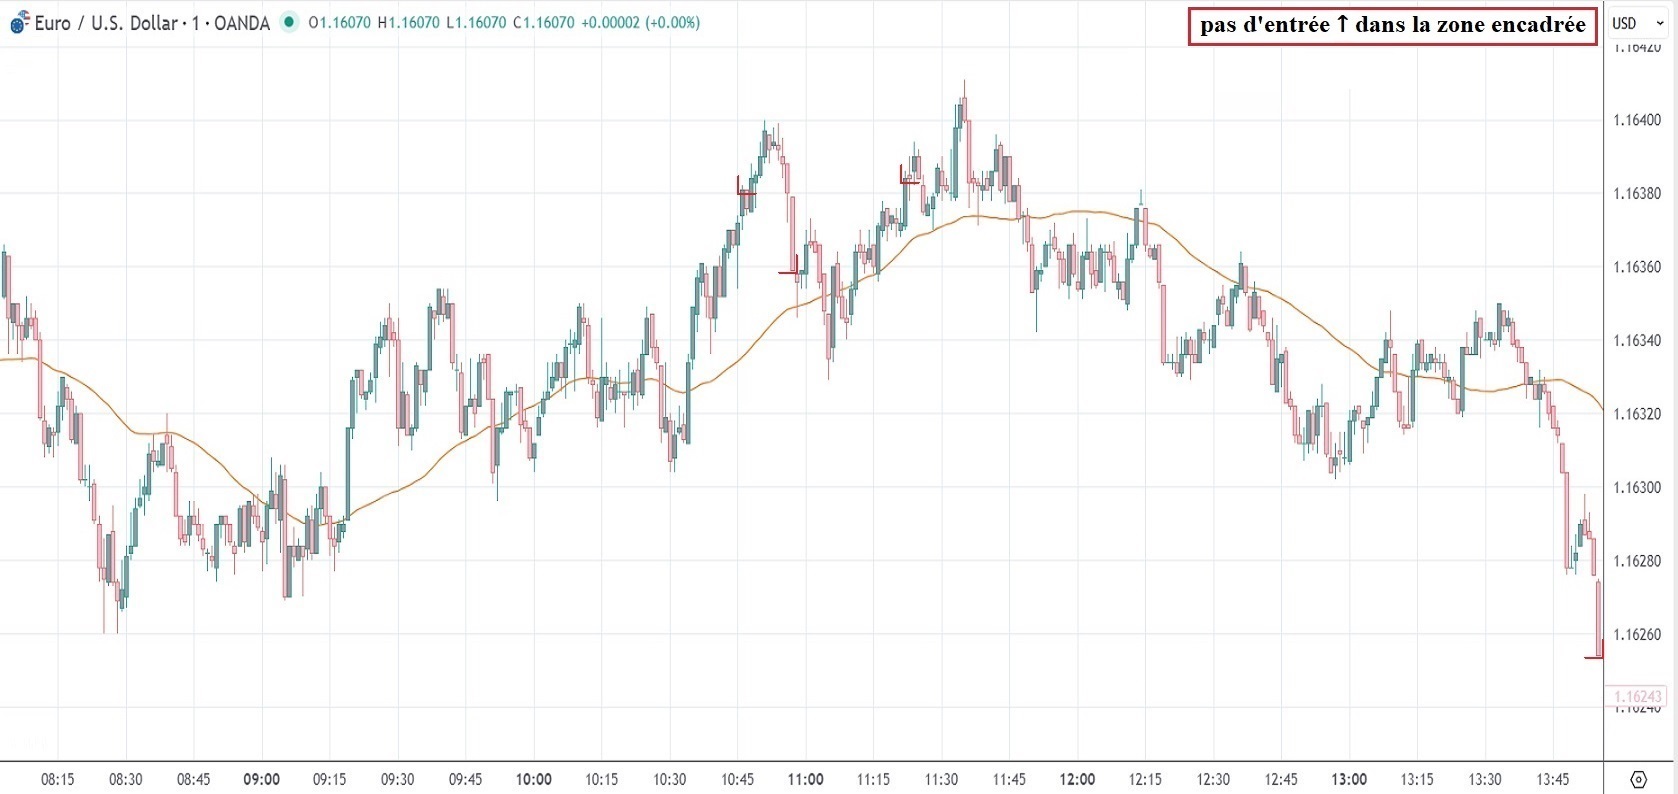Click the 12:30 time axis label

(x=1214, y=779)
